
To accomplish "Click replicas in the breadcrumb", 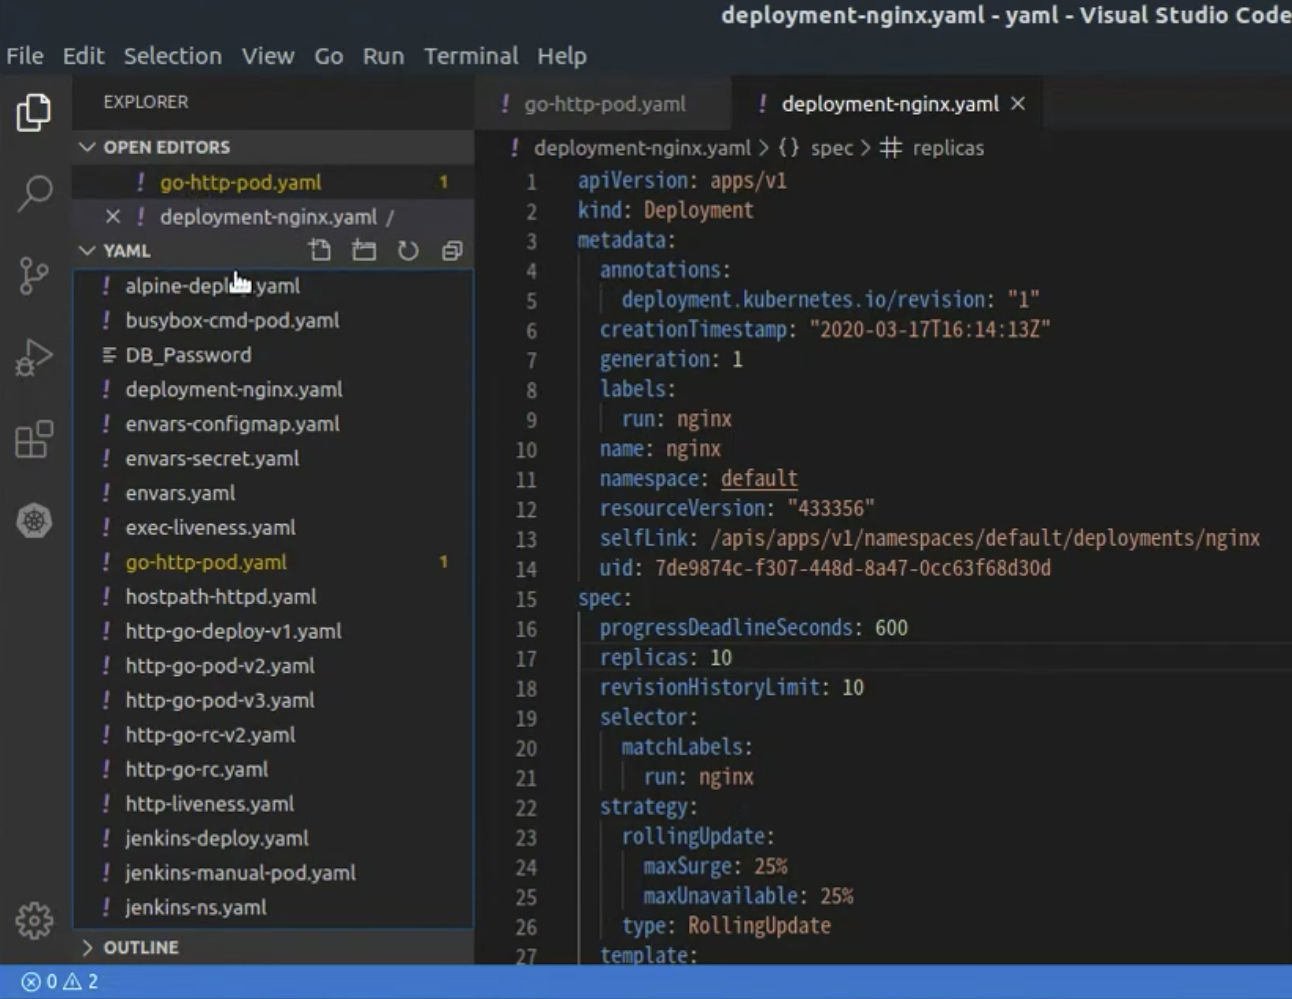I will 948,148.
